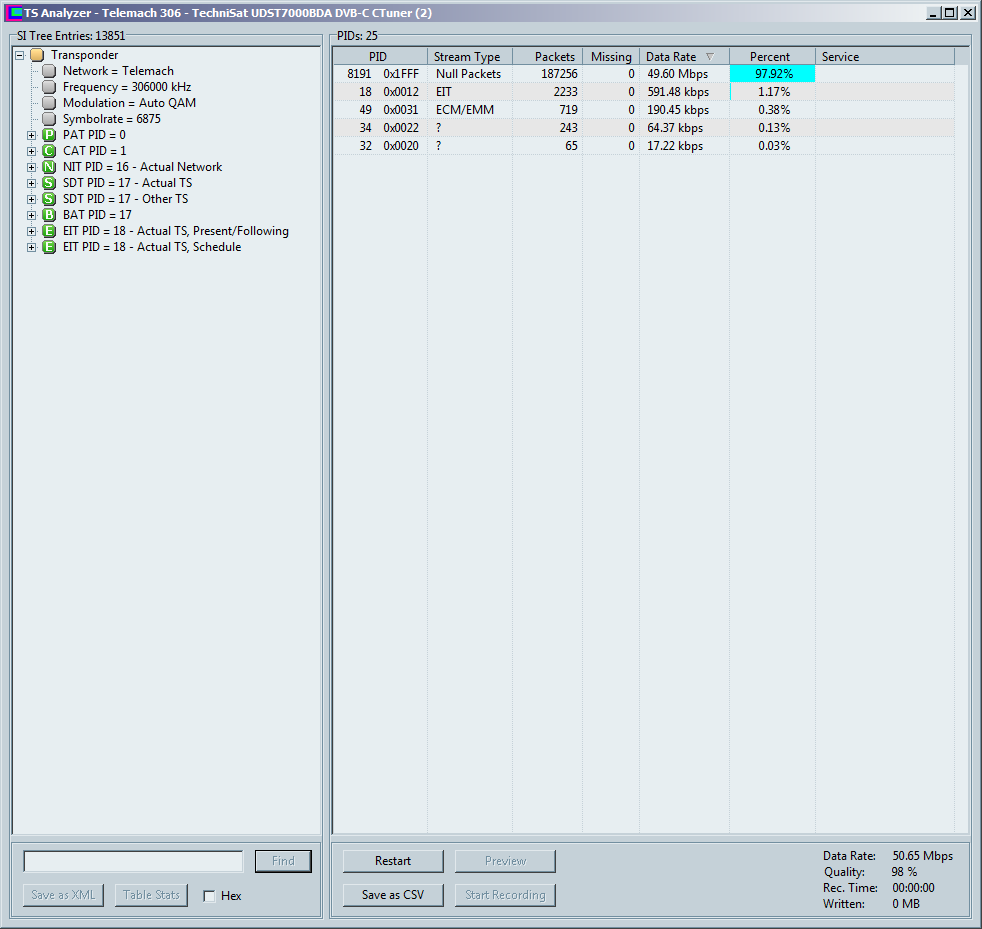
Task: Maximize the TS Analyzer window
Action: 950,13
